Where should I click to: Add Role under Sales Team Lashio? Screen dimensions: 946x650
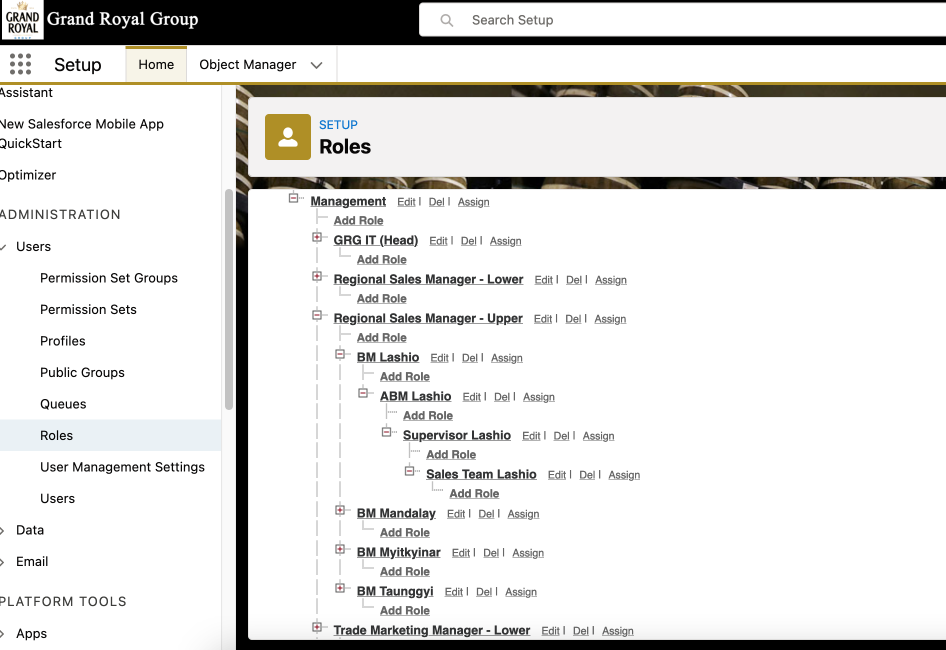coord(474,494)
